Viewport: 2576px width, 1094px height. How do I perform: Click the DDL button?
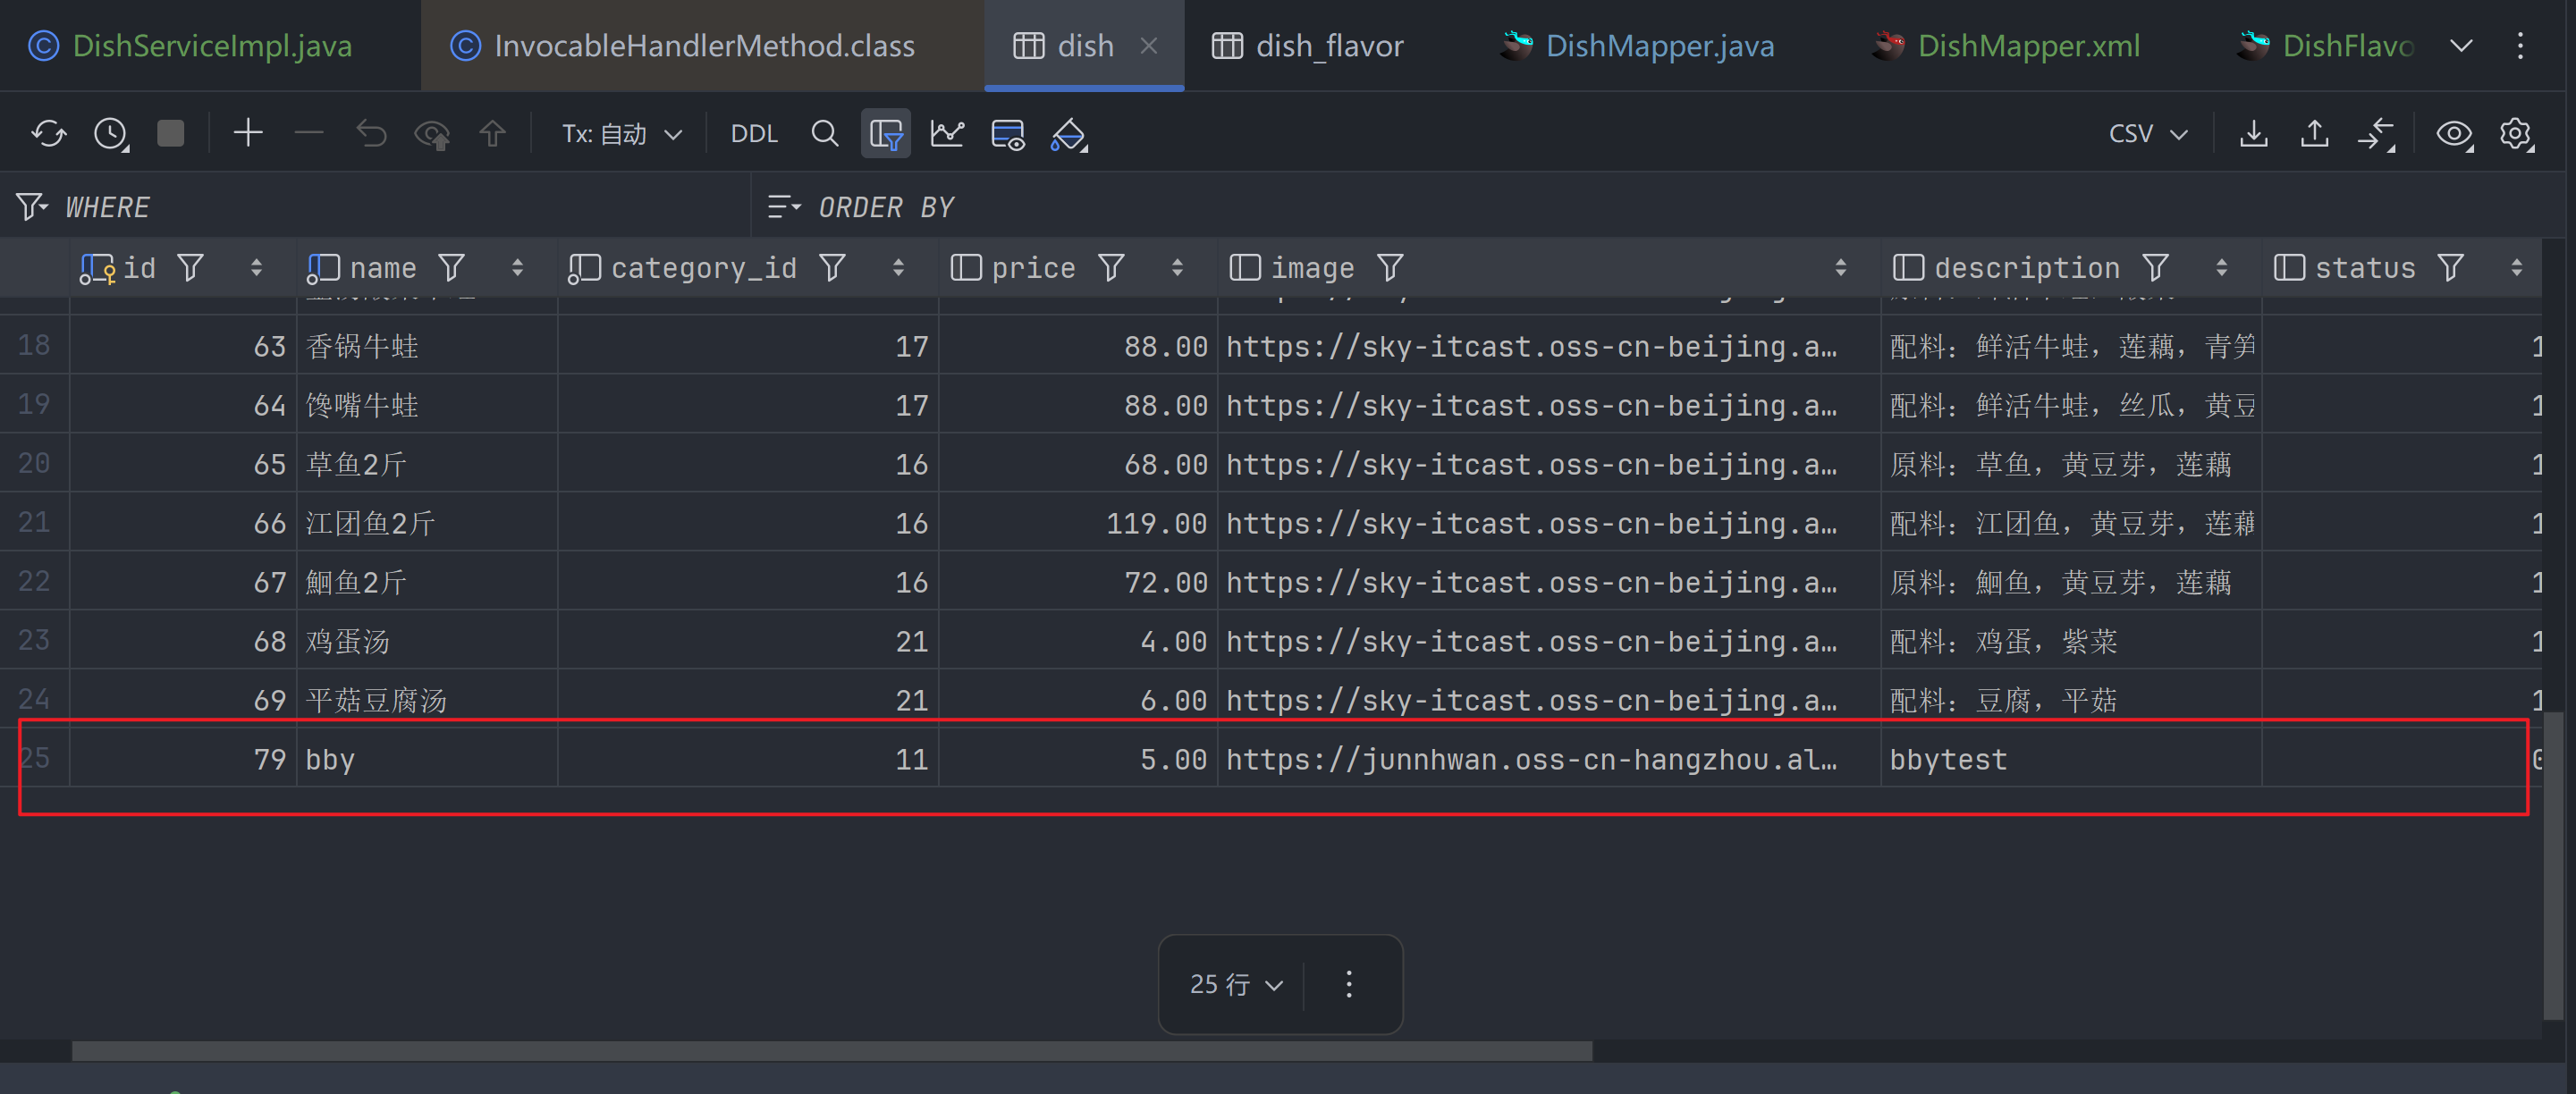click(x=754, y=134)
